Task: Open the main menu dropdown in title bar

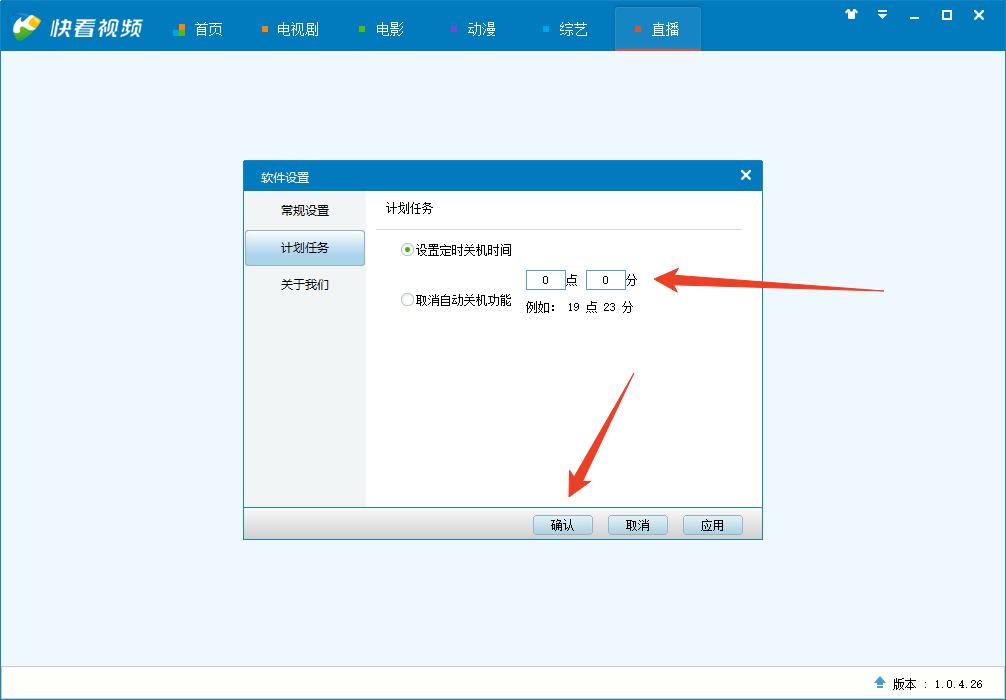Action: (x=882, y=15)
